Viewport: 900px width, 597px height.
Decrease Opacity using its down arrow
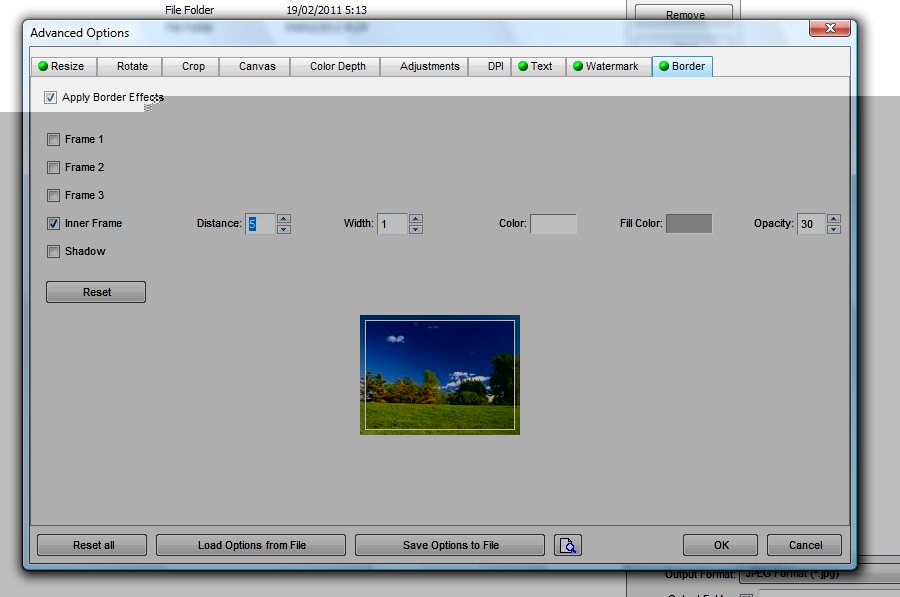833,229
